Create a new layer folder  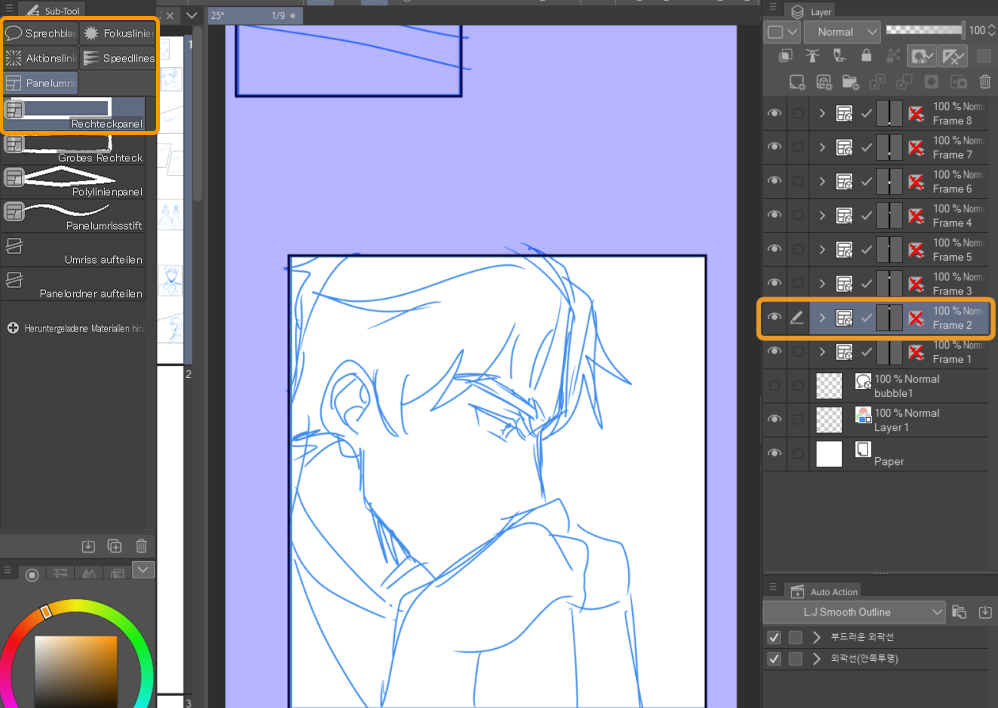pos(851,82)
